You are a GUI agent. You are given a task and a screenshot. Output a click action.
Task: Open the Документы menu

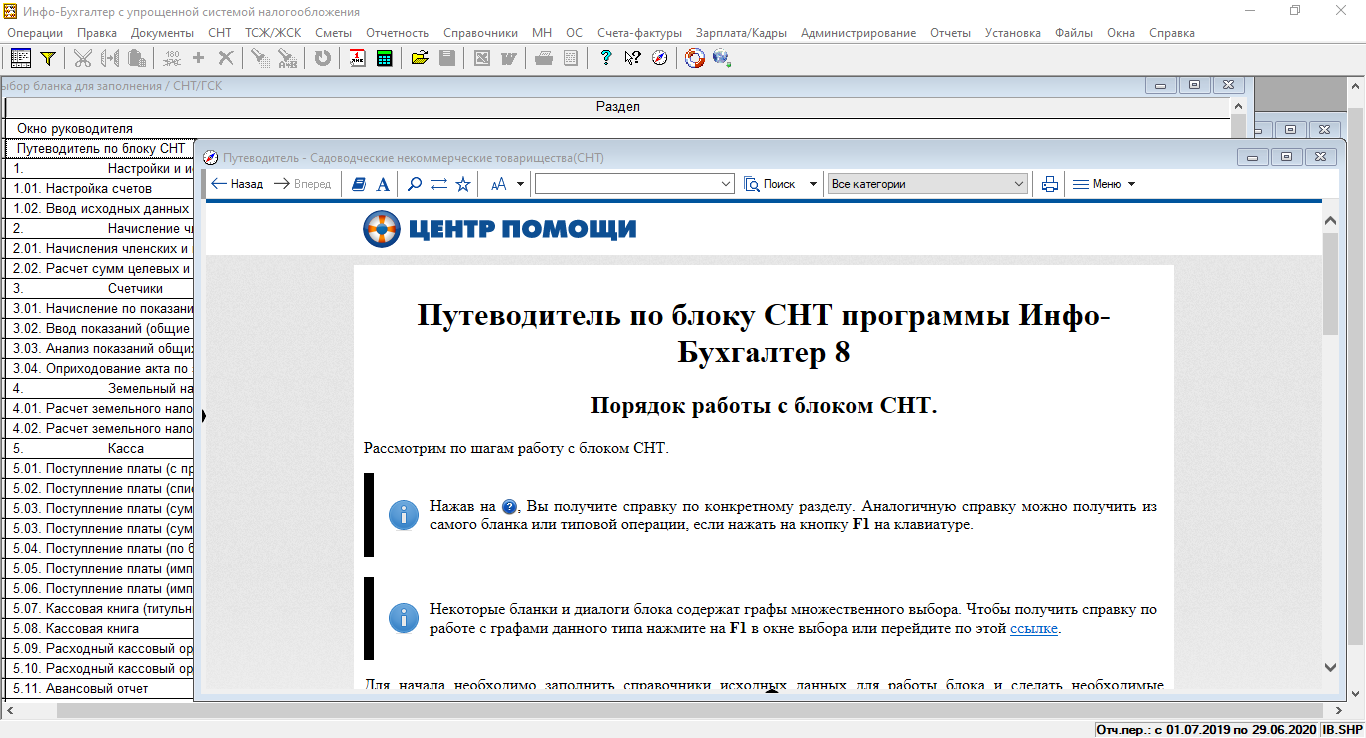162,33
